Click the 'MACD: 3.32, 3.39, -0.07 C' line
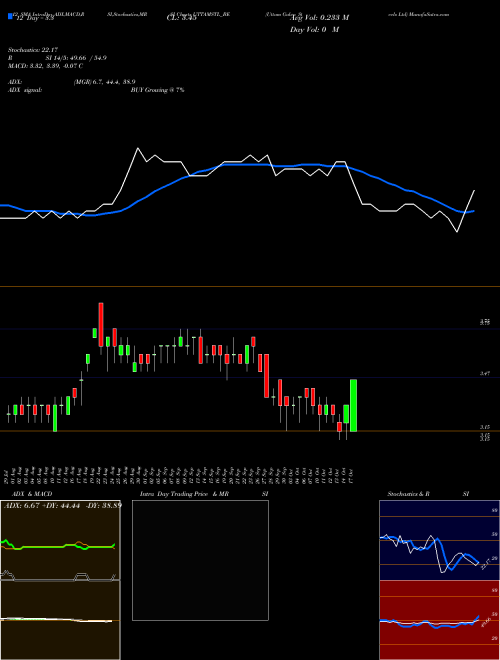 45,66
